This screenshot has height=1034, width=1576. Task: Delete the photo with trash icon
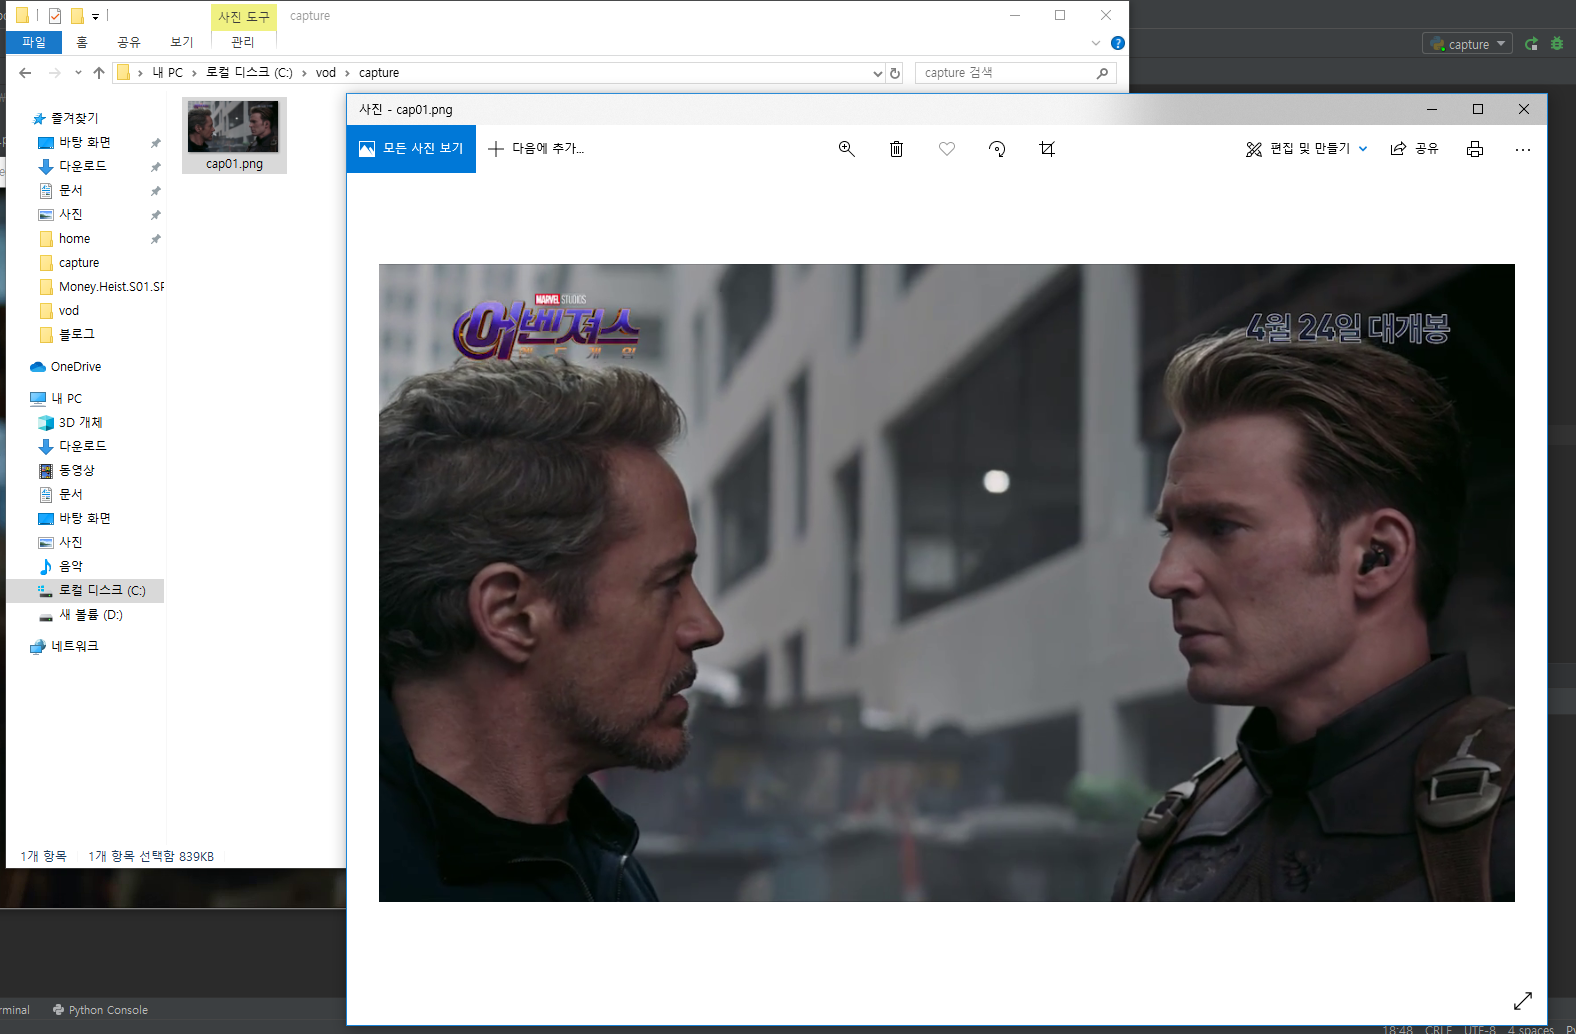(x=896, y=149)
